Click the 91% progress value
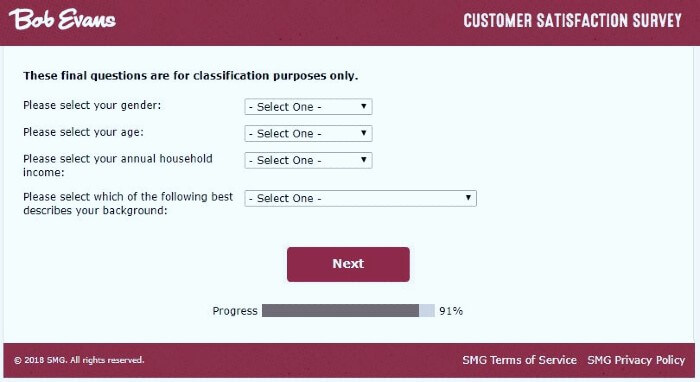The image size is (700, 382). point(451,311)
